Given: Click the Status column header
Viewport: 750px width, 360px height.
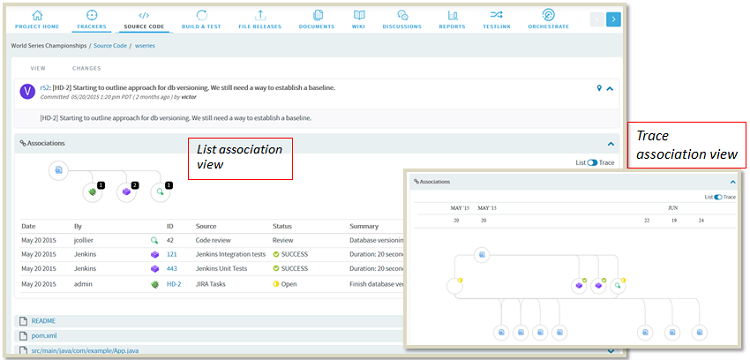Looking at the screenshot, I should click(282, 226).
